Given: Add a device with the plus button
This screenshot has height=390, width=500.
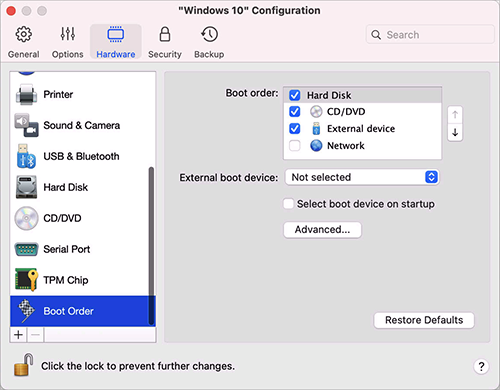Looking at the screenshot, I should [x=19, y=334].
